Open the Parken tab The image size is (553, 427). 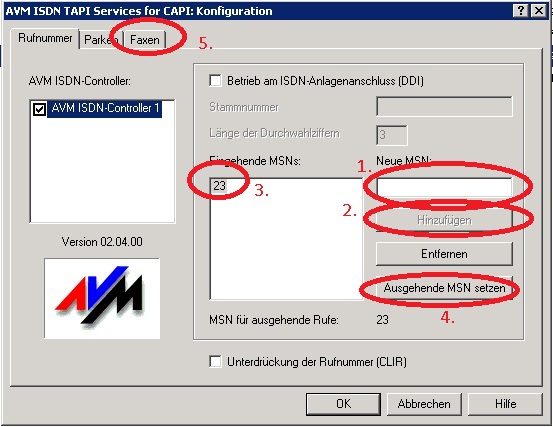(x=101, y=39)
